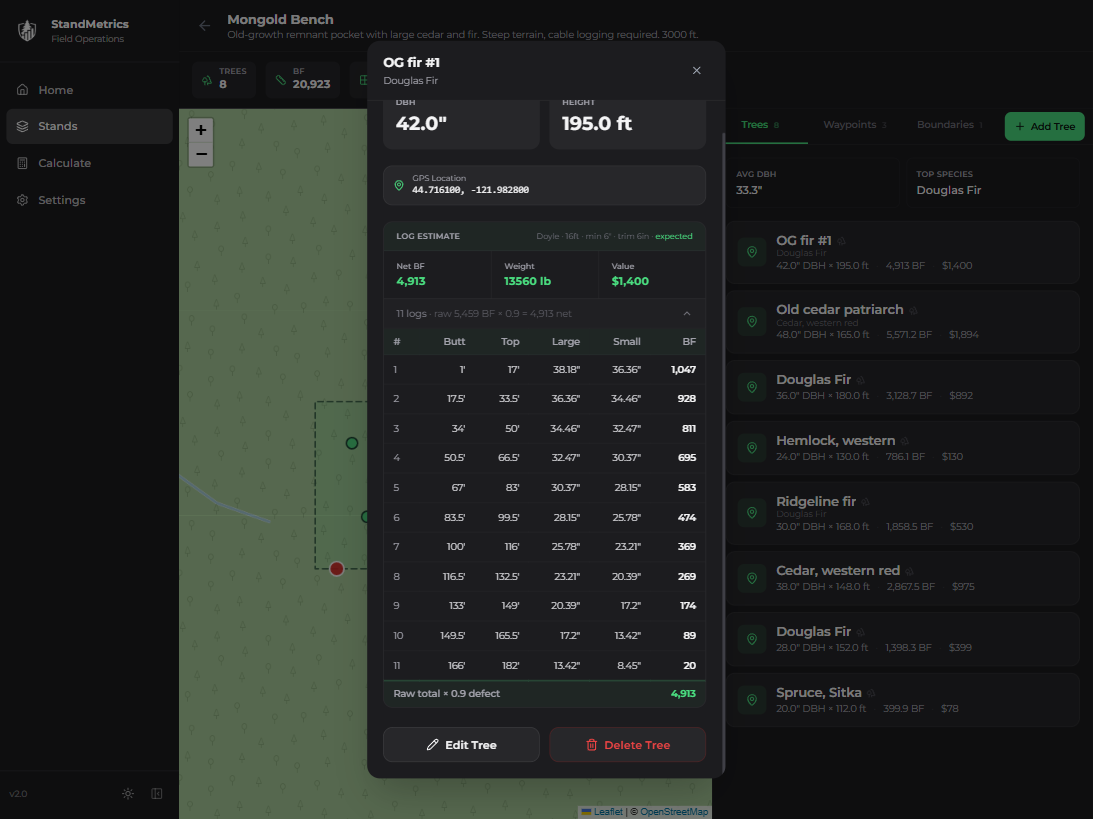Open Settings in the sidebar
The image size is (1093, 819).
pyautogui.click(x=61, y=200)
